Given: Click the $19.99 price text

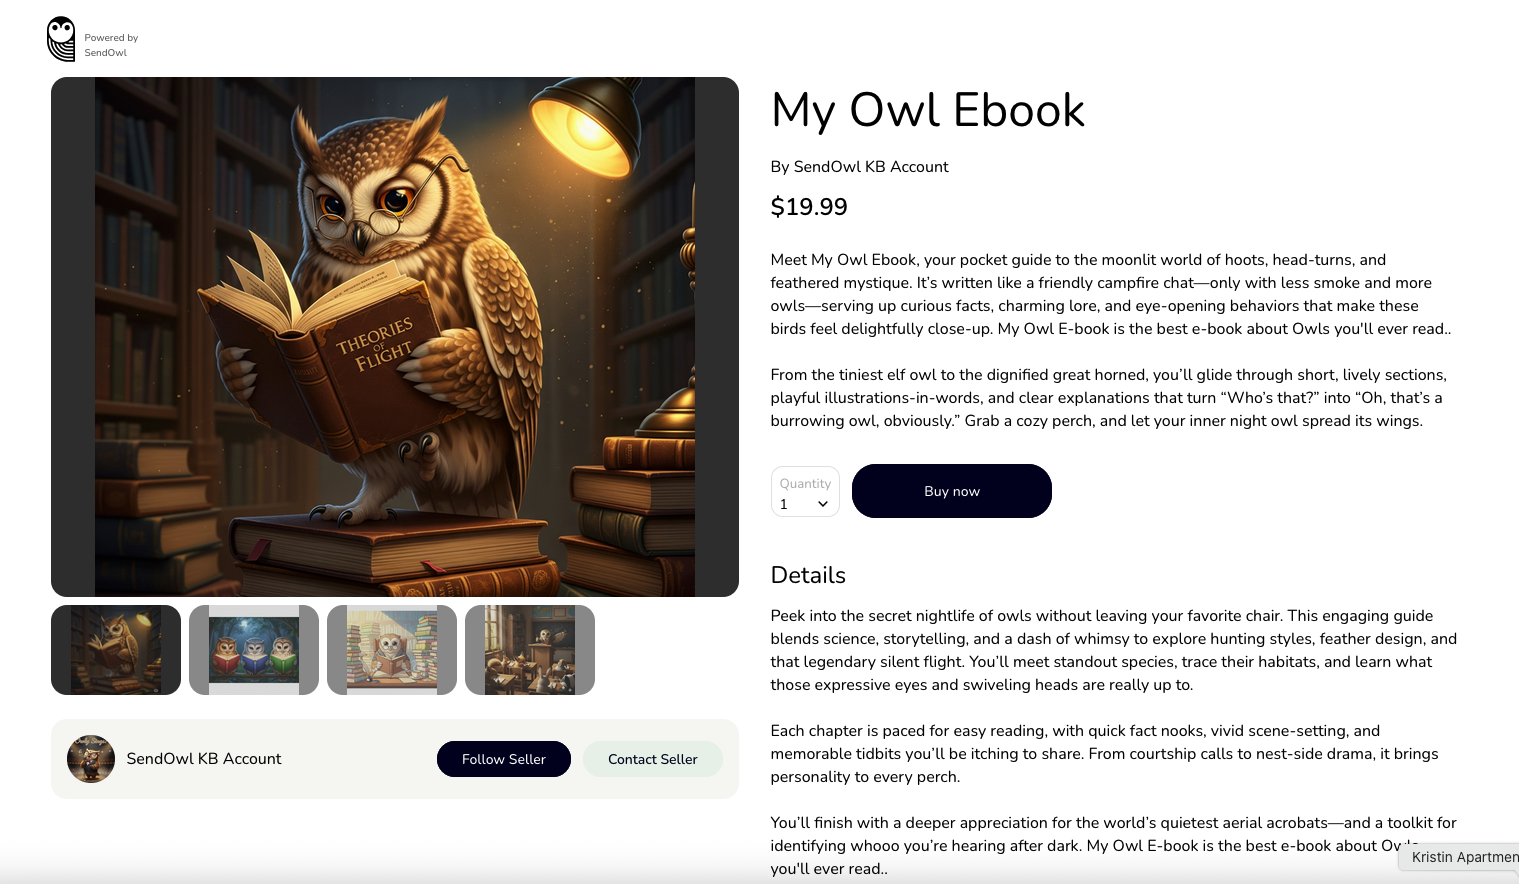Looking at the screenshot, I should 809,207.
